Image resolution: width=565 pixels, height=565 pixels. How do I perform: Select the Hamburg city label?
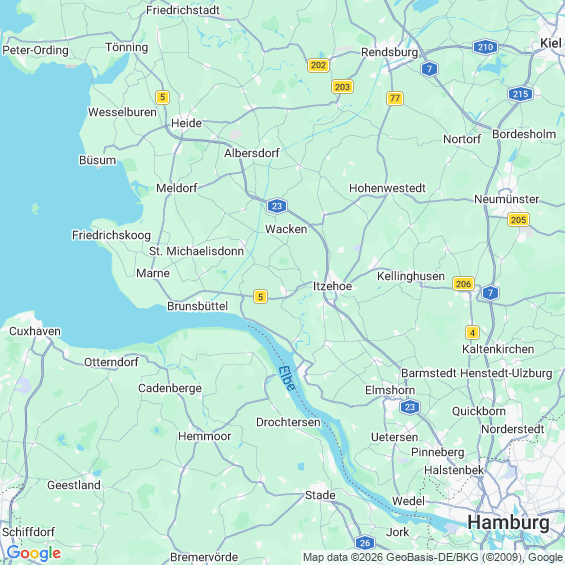pyautogui.click(x=508, y=522)
